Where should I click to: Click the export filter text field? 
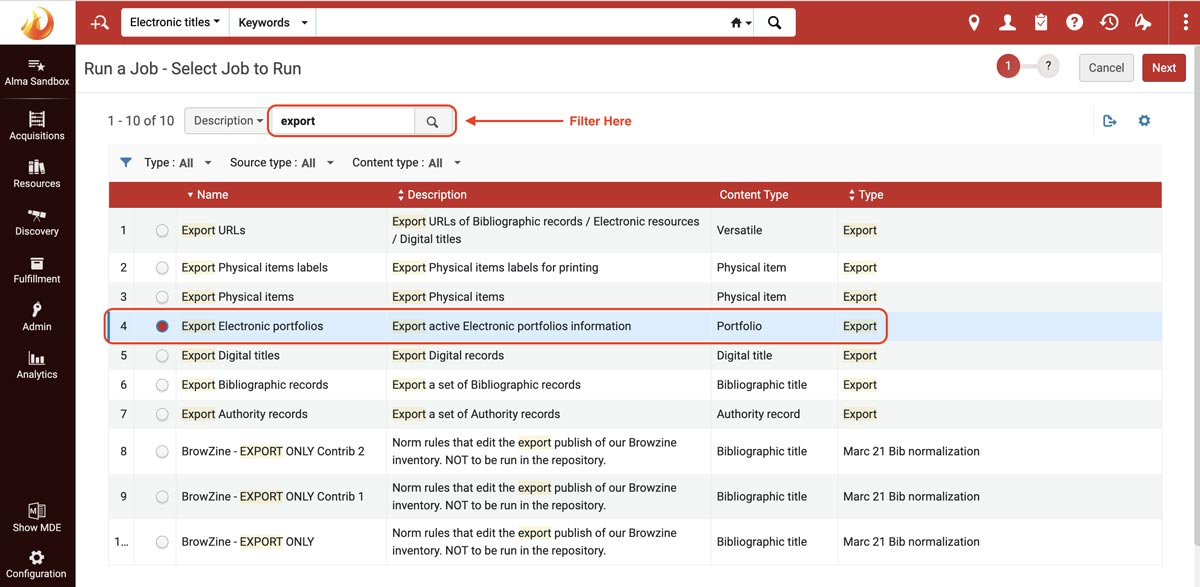(x=343, y=121)
